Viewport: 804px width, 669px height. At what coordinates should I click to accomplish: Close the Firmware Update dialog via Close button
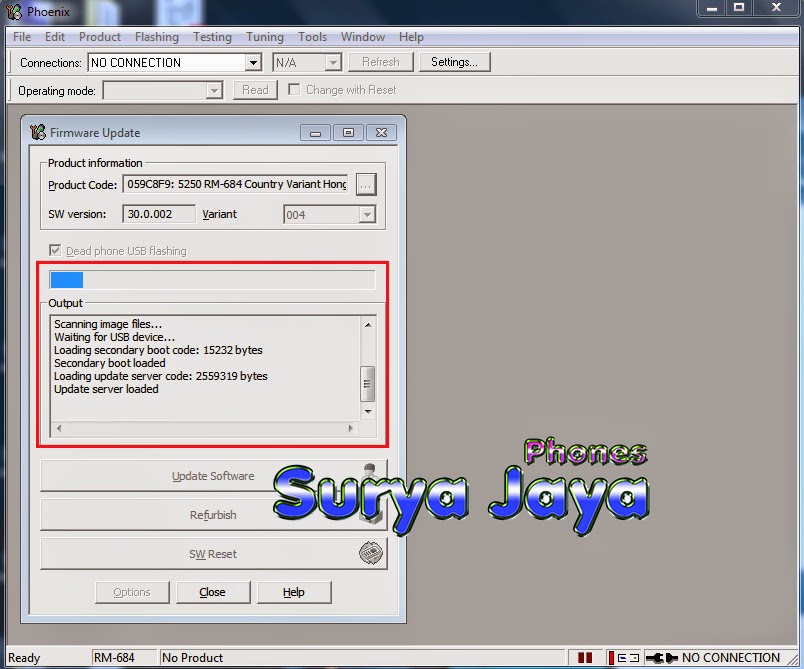(212, 592)
